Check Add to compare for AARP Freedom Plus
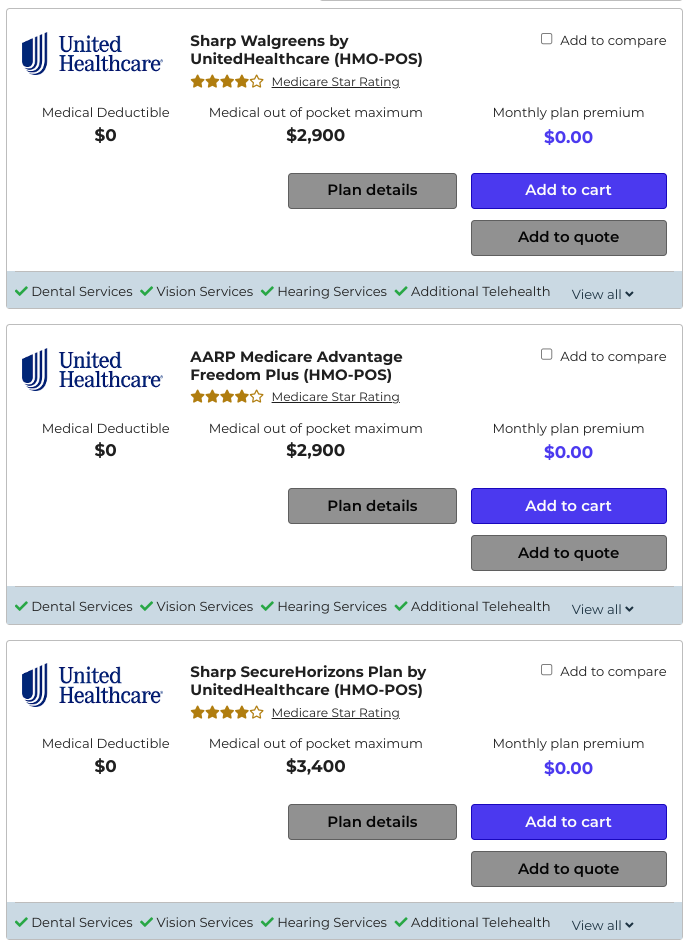The width and height of the screenshot is (686, 948). point(546,354)
